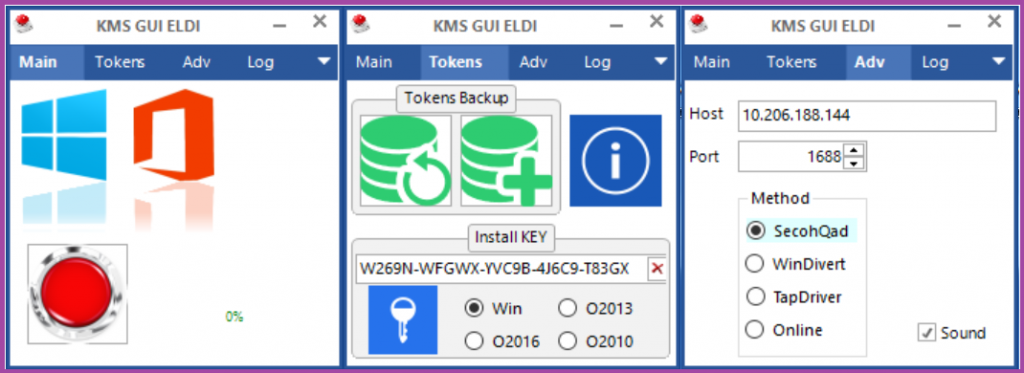
Task: Switch to Main tab in right window
Action: 712,62
